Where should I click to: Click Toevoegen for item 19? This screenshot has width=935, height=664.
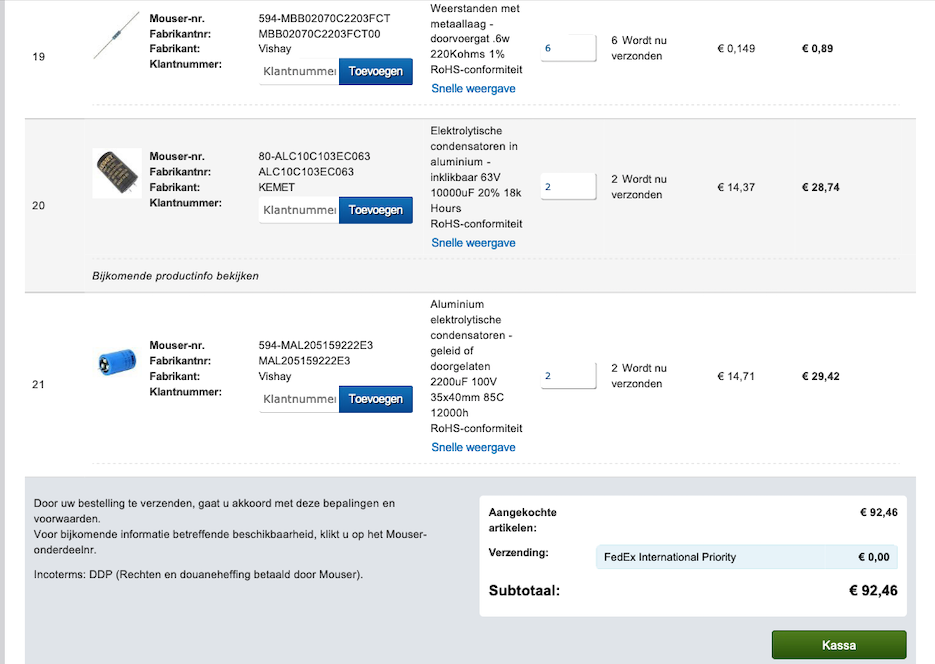pyautogui.click(x=375, y=72)
